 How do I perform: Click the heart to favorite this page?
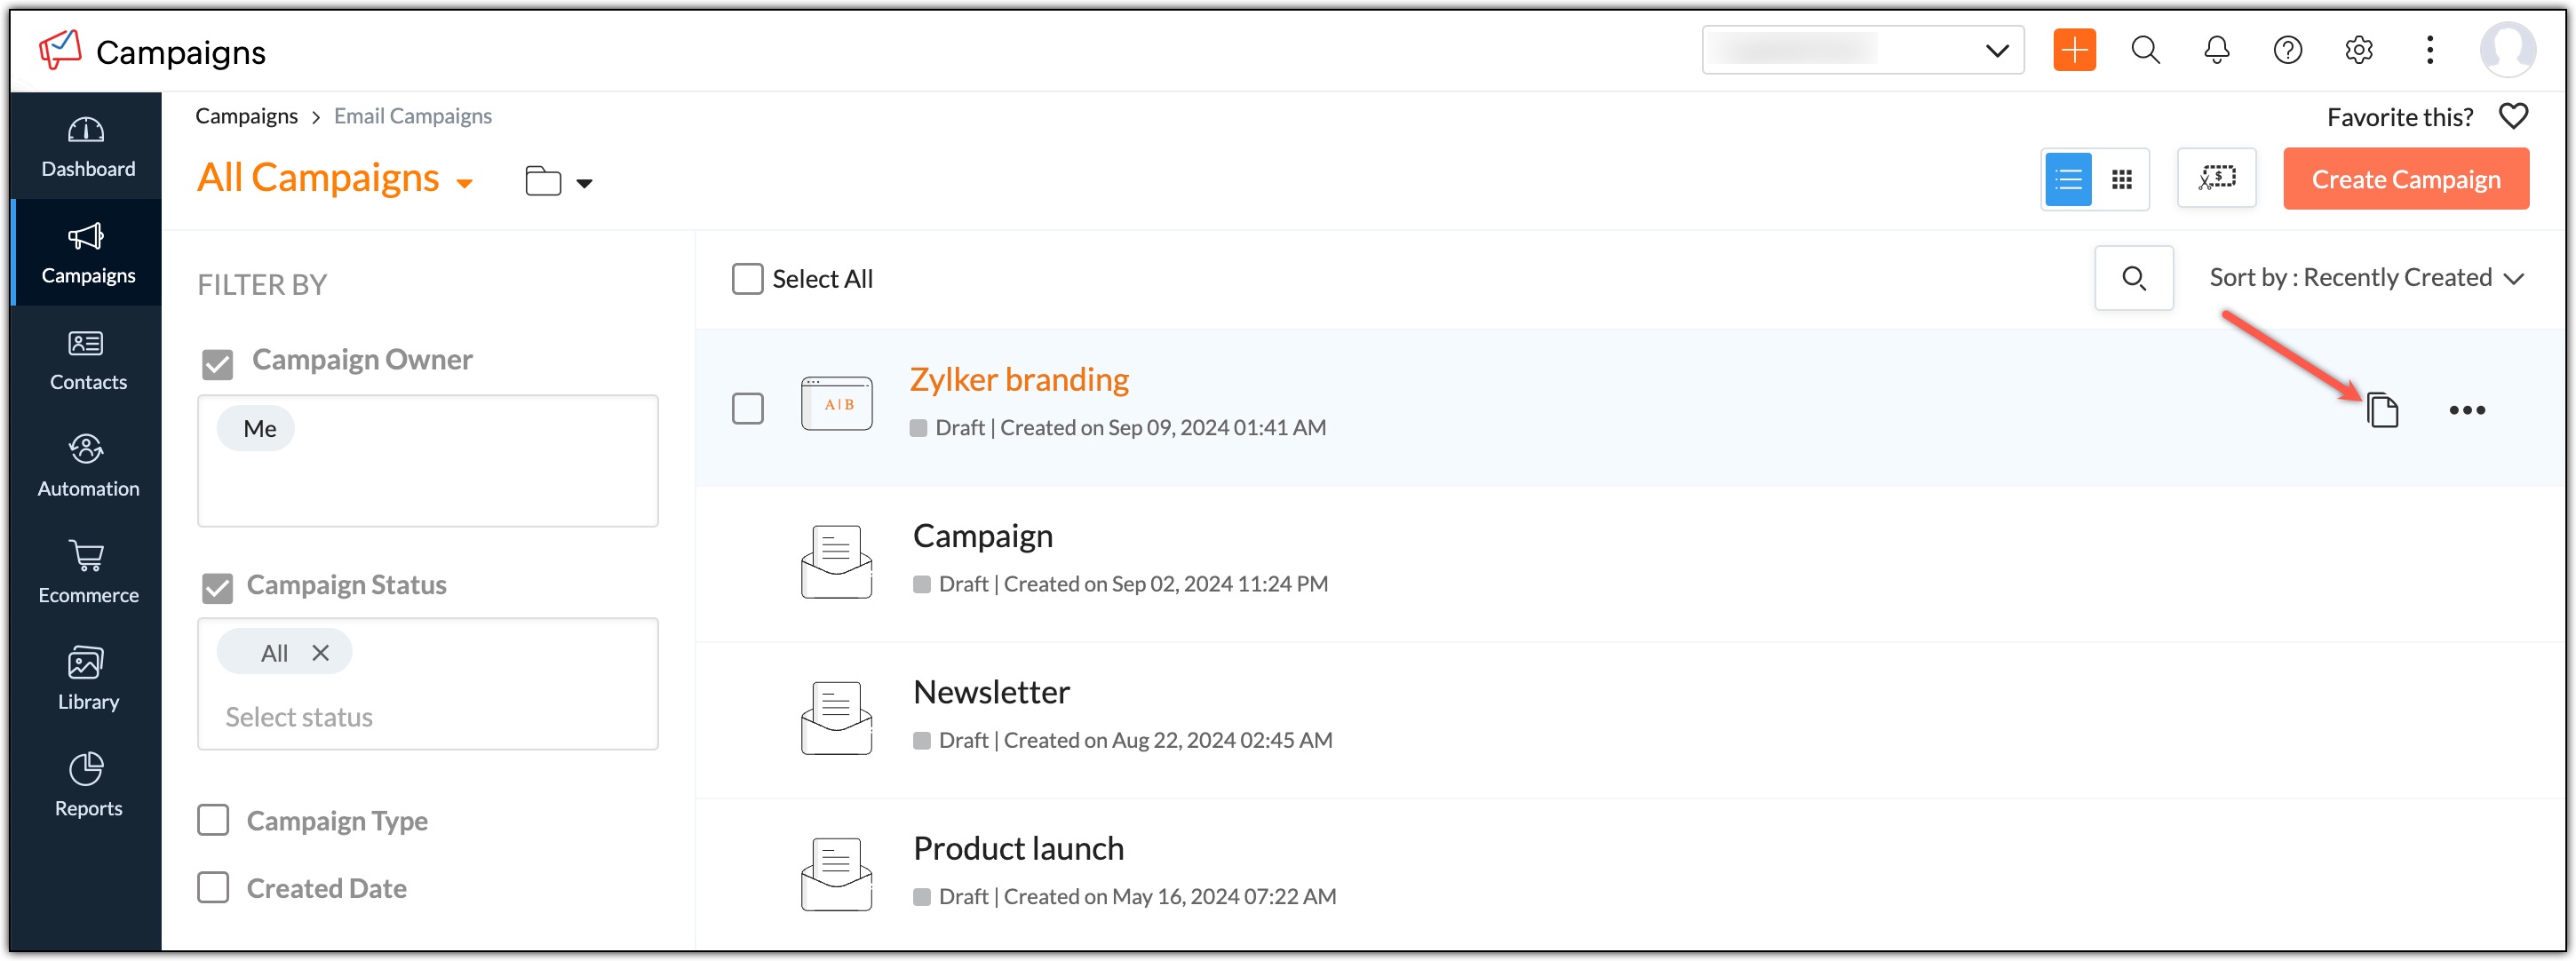[x=2512, y=116]
